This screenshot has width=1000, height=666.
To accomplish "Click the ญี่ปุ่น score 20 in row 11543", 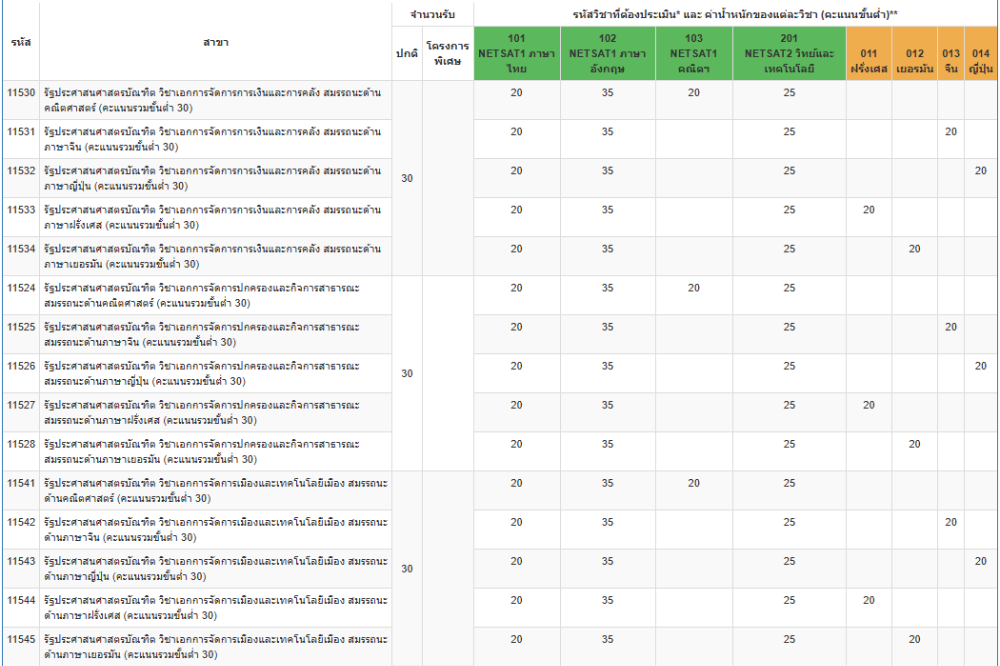I will [x=981, y=561].
